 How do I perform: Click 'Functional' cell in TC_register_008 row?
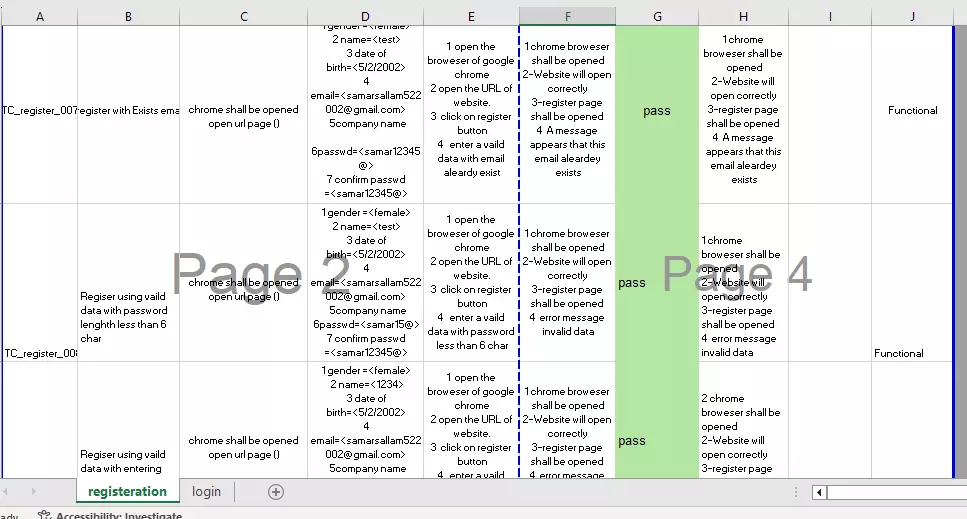click(911, 282)
